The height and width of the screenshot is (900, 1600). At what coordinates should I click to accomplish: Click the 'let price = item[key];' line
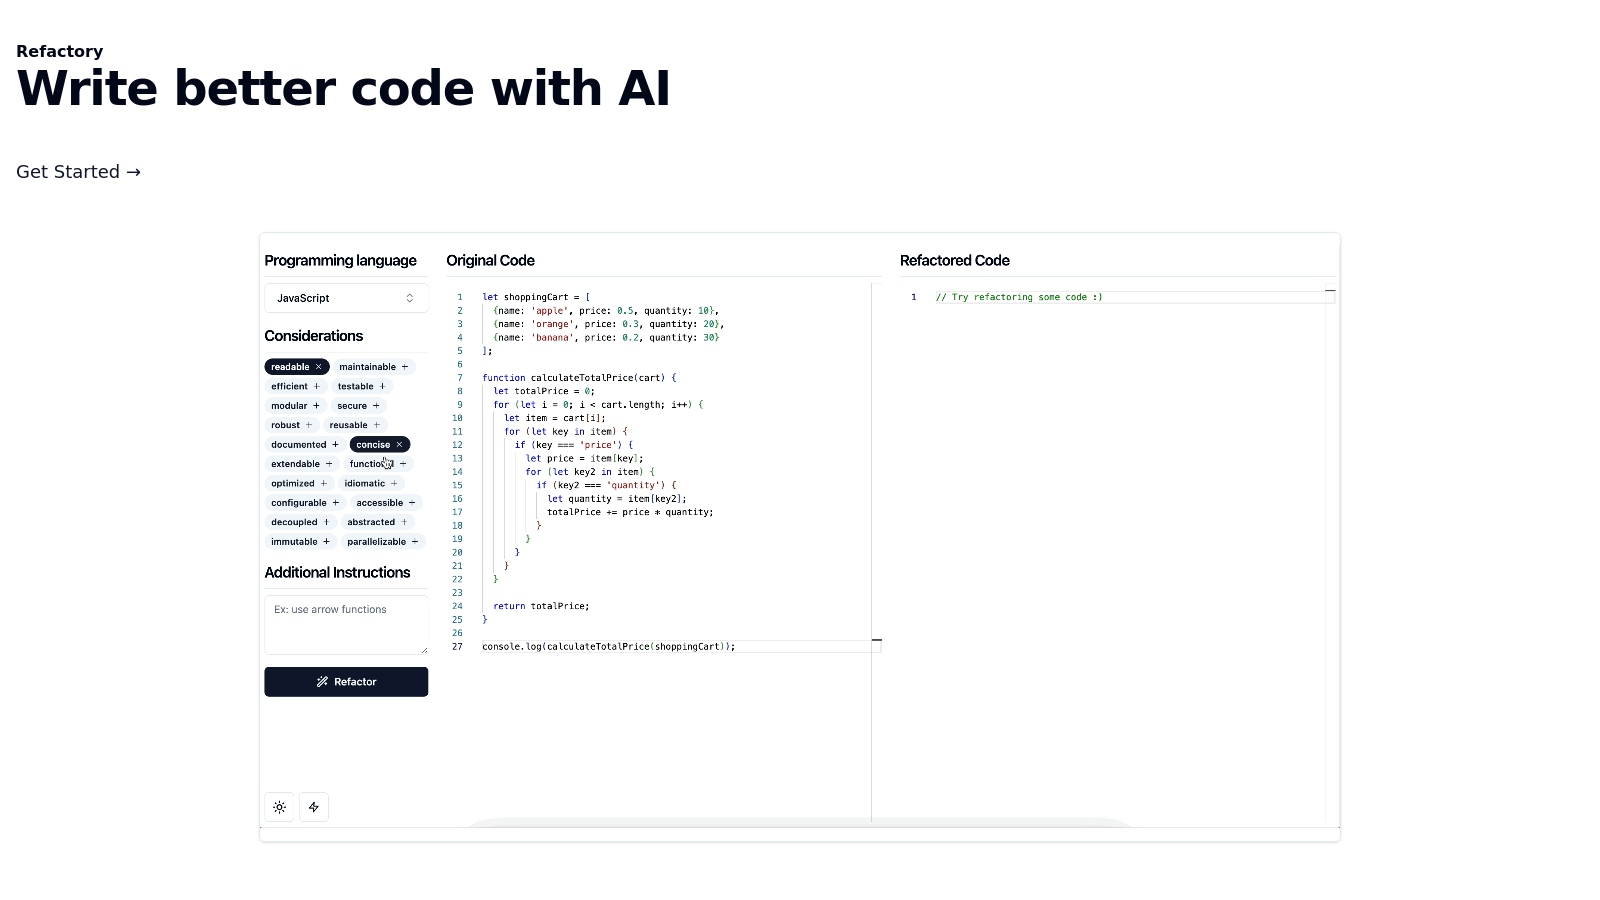[x=585, y=458]
